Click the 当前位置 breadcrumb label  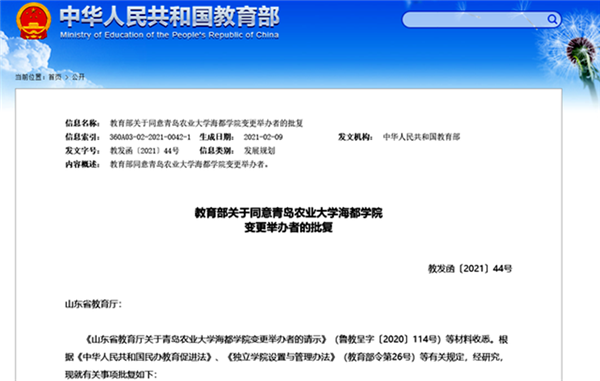coord(30,77)
